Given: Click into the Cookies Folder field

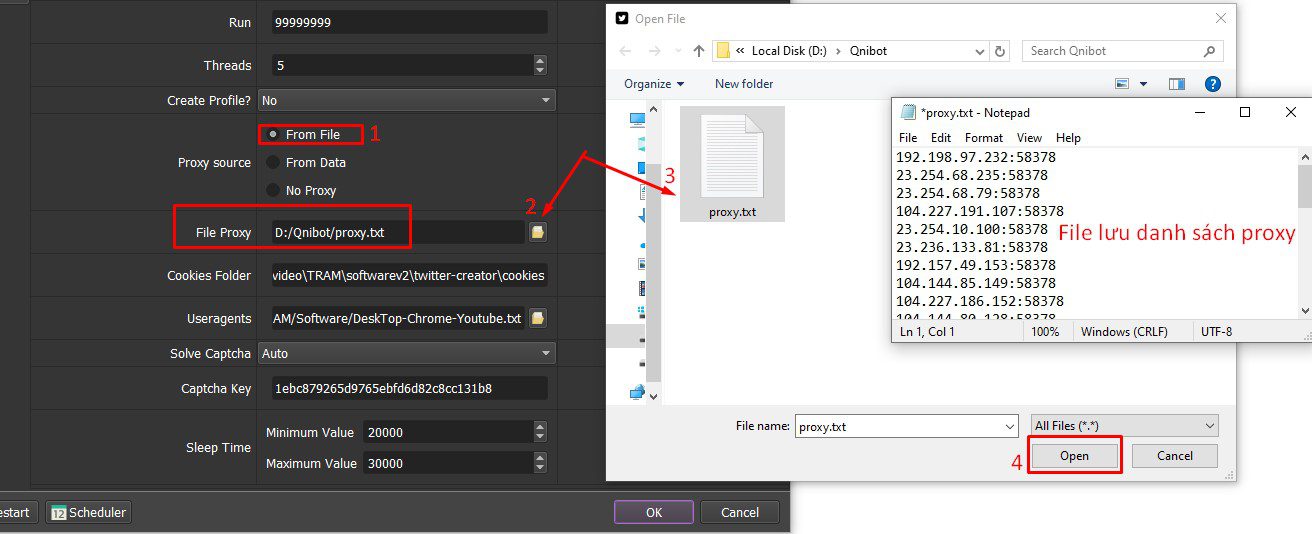Looking at the screenshot, I should [409, 275].
